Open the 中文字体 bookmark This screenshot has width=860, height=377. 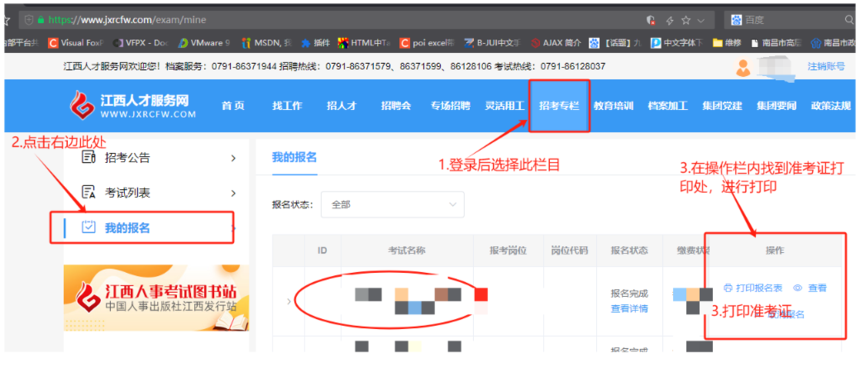coord(677,43)
